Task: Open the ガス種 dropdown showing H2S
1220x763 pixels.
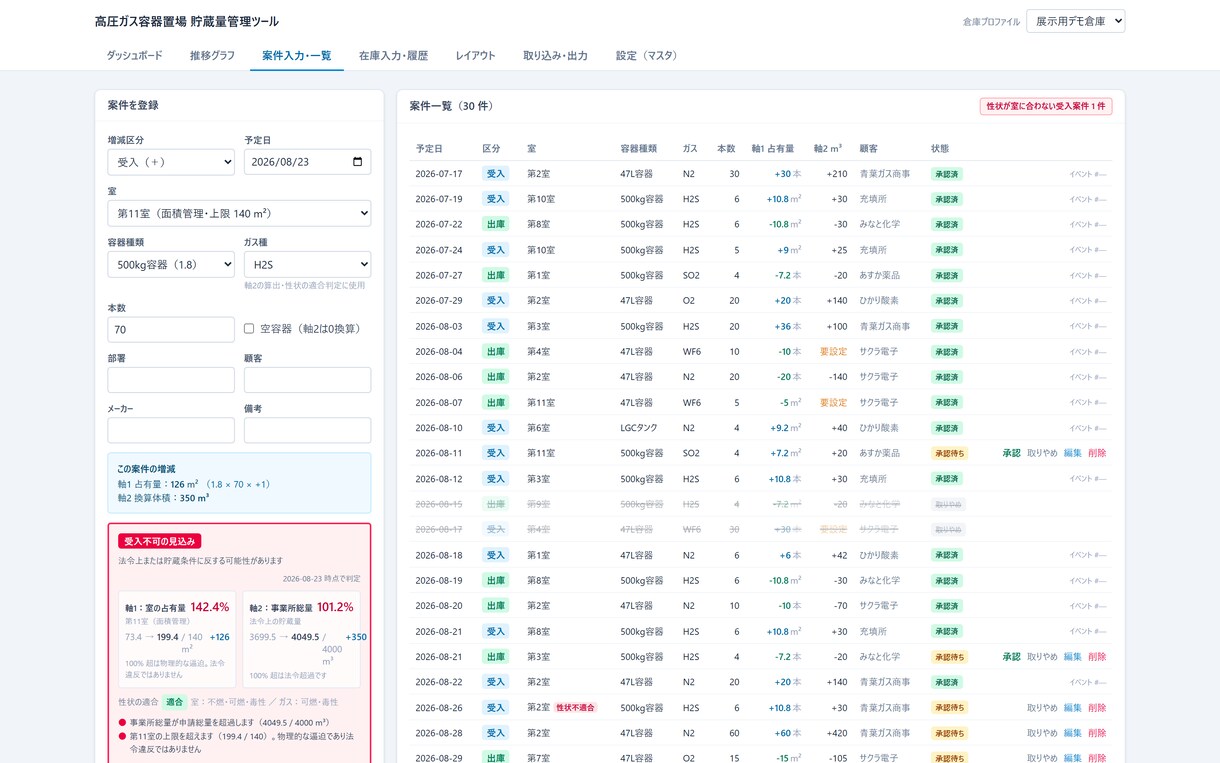Action: point(307,264)
